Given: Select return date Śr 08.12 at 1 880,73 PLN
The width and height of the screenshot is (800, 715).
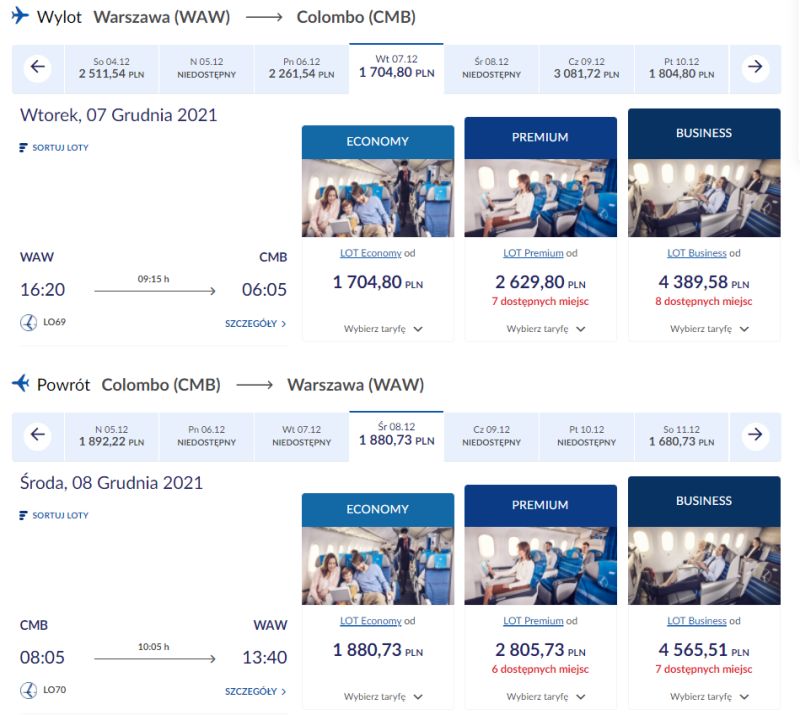Looking at the screenshot, I should coord(396,436).
